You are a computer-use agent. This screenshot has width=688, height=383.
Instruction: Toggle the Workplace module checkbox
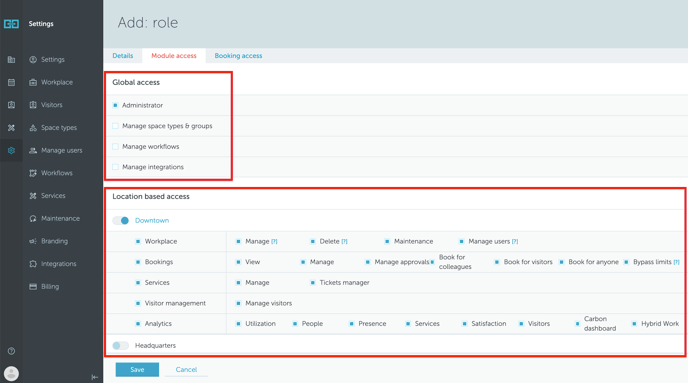point(138,241)
